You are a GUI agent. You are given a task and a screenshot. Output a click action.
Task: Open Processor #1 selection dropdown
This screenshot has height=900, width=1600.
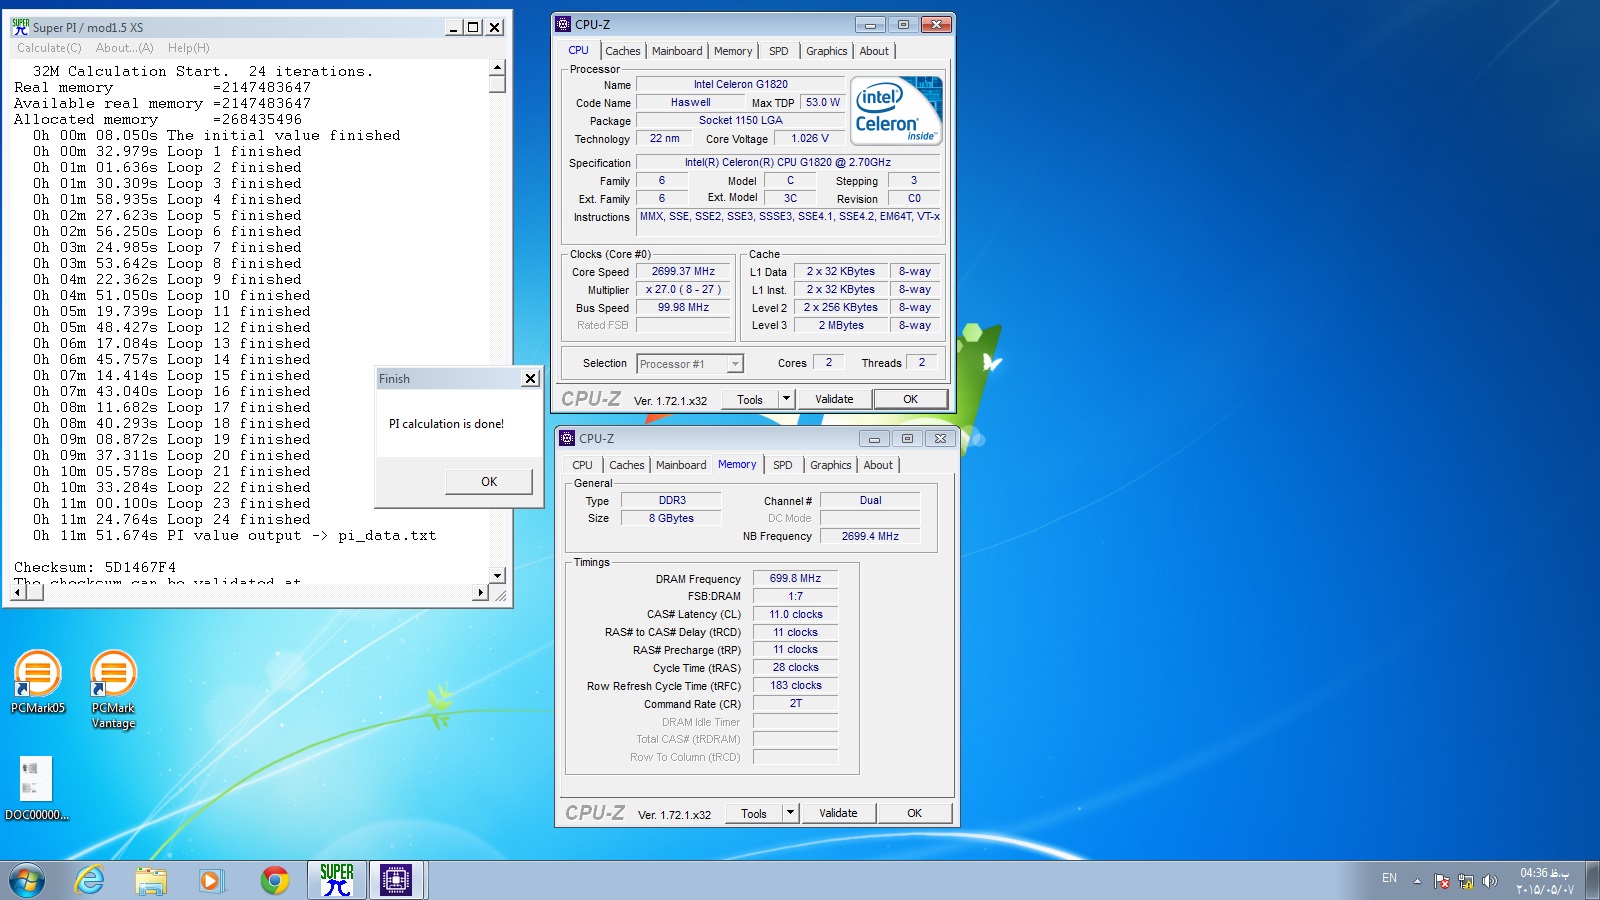690,364
